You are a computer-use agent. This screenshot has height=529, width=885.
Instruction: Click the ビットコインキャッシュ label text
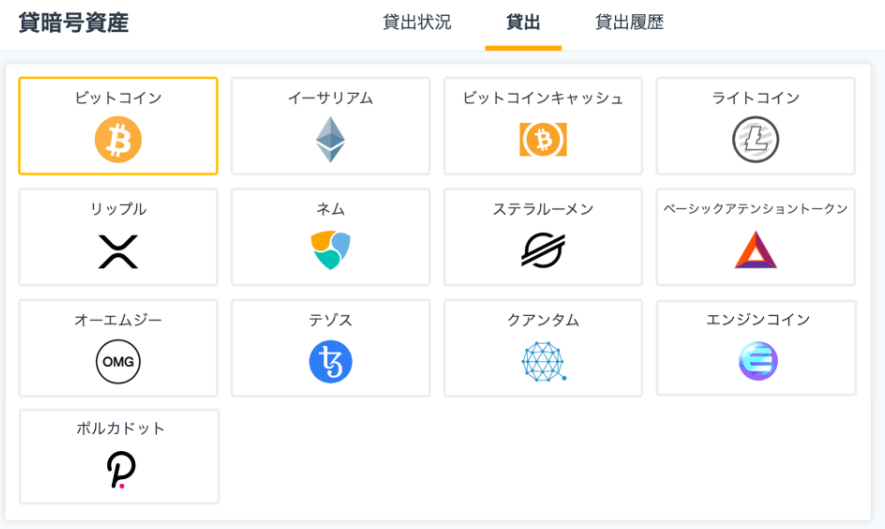543,98
